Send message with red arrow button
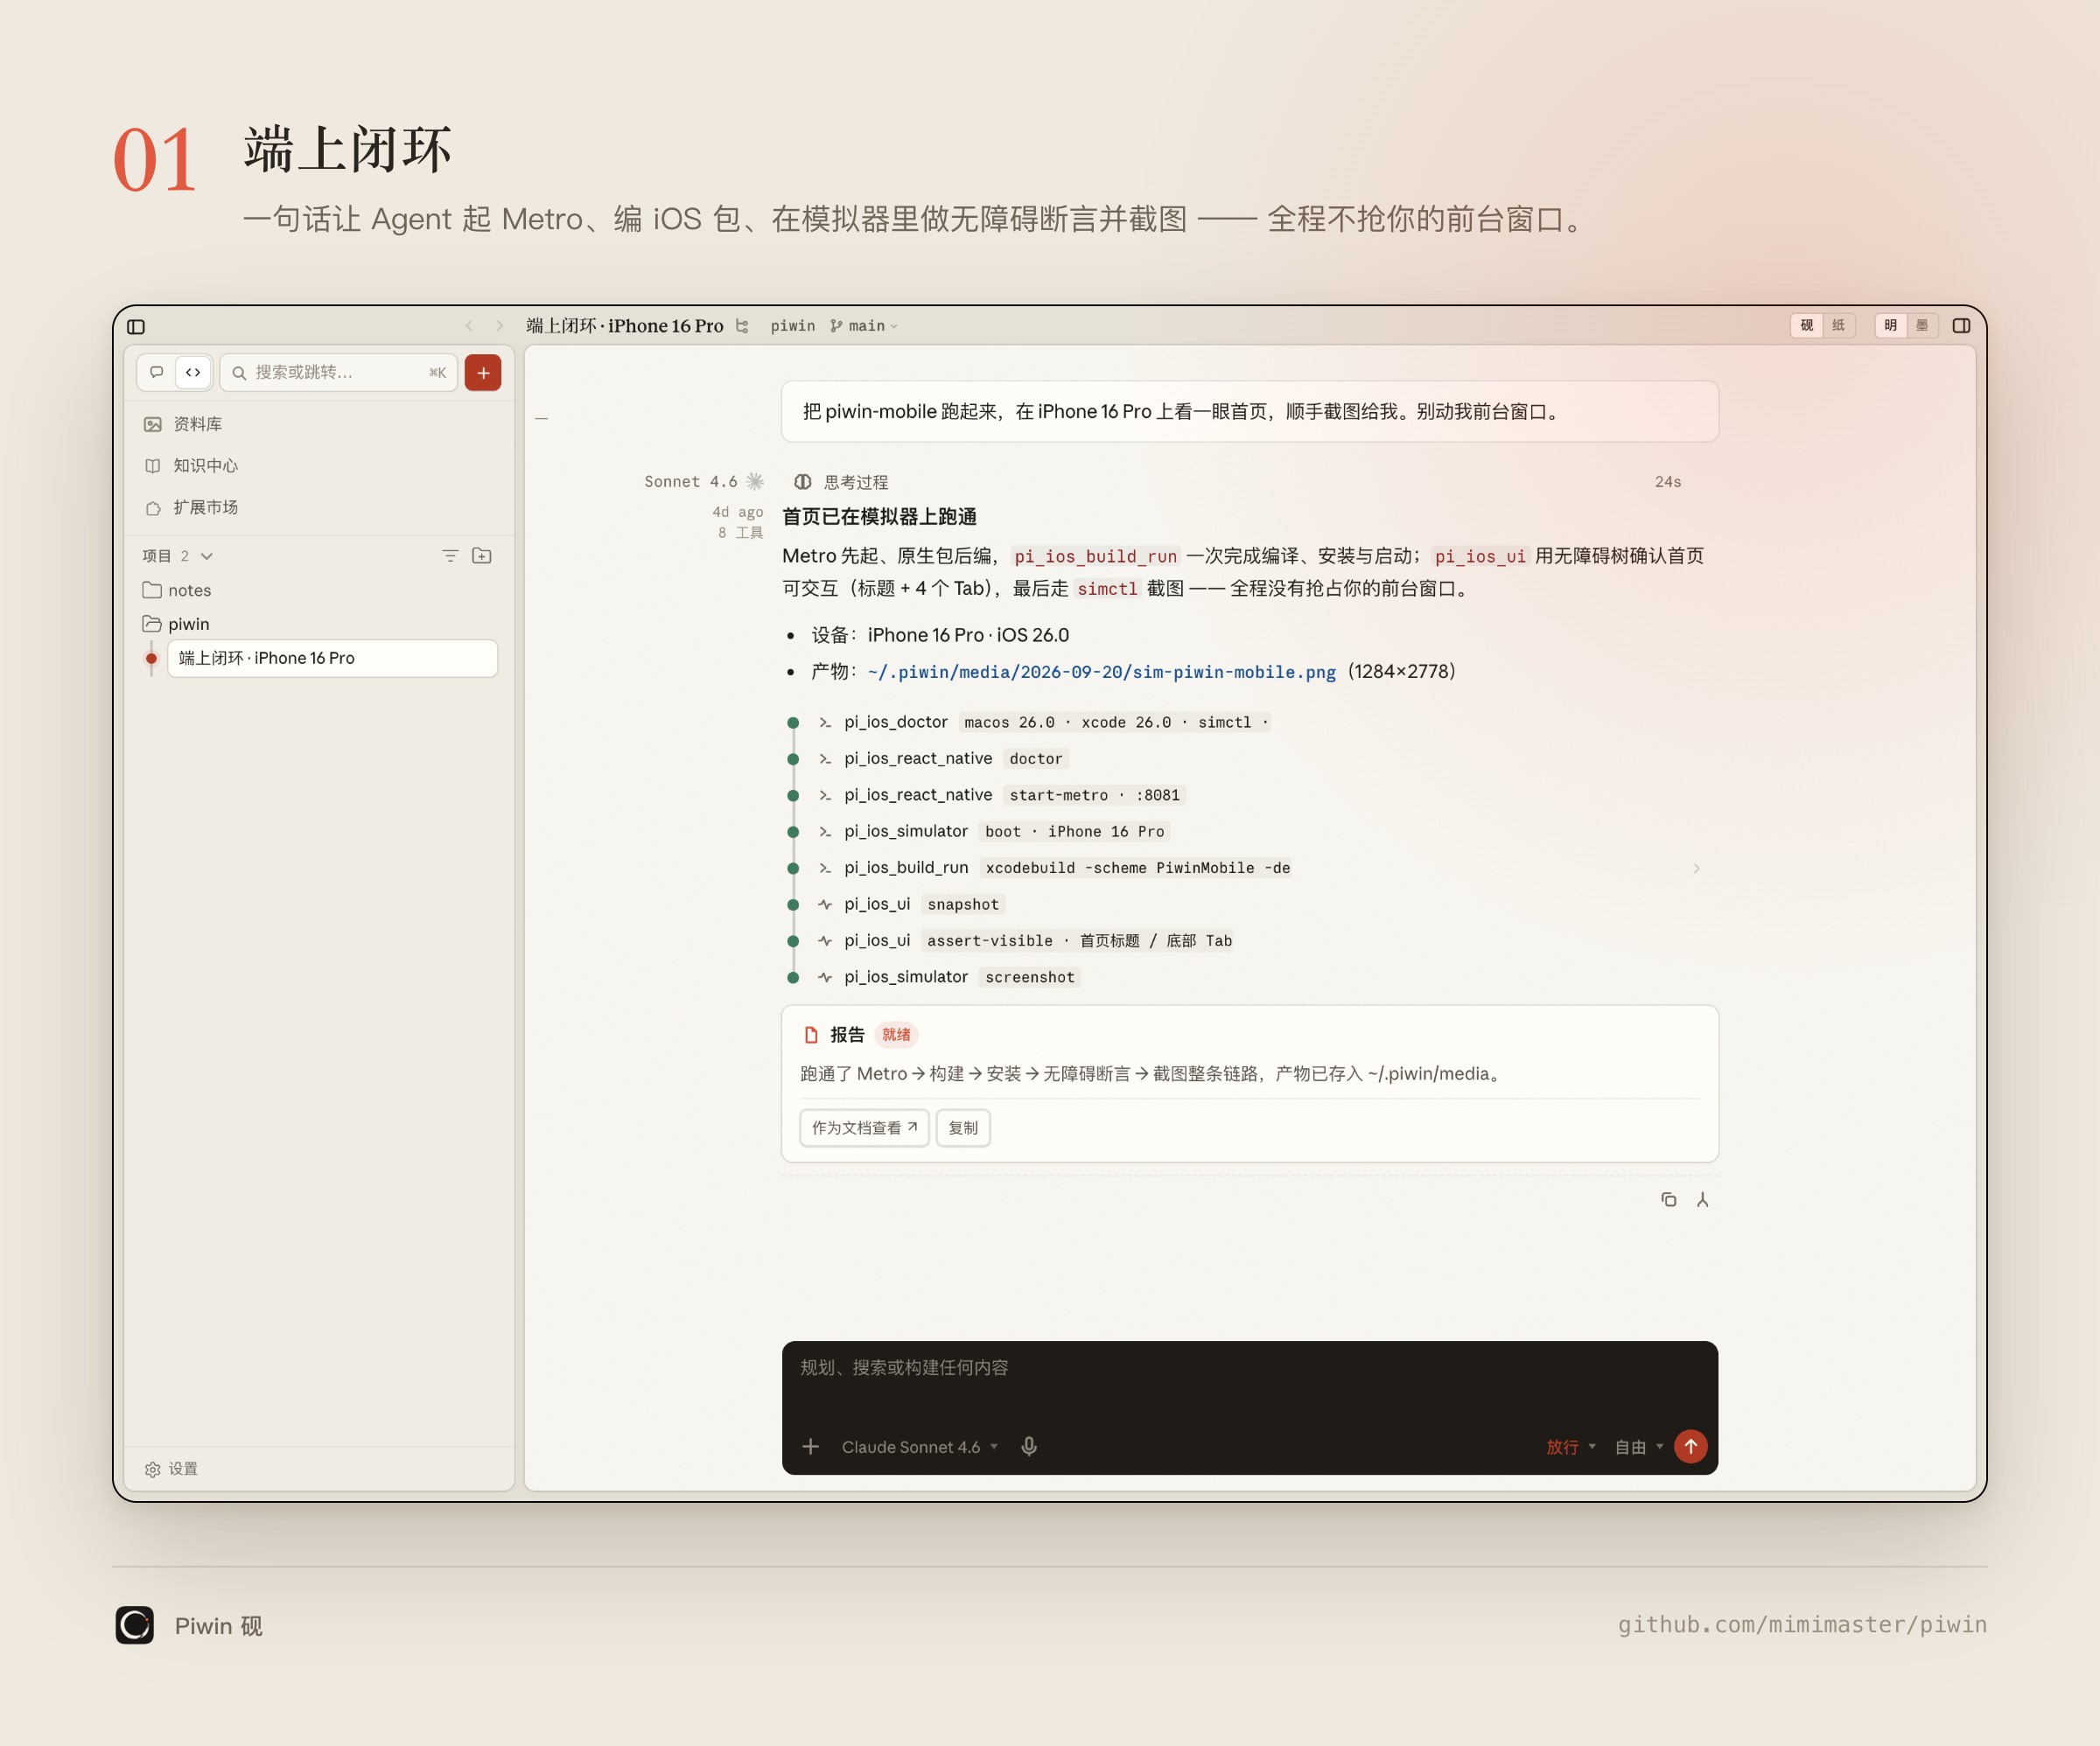 tap(1690, 1447)
